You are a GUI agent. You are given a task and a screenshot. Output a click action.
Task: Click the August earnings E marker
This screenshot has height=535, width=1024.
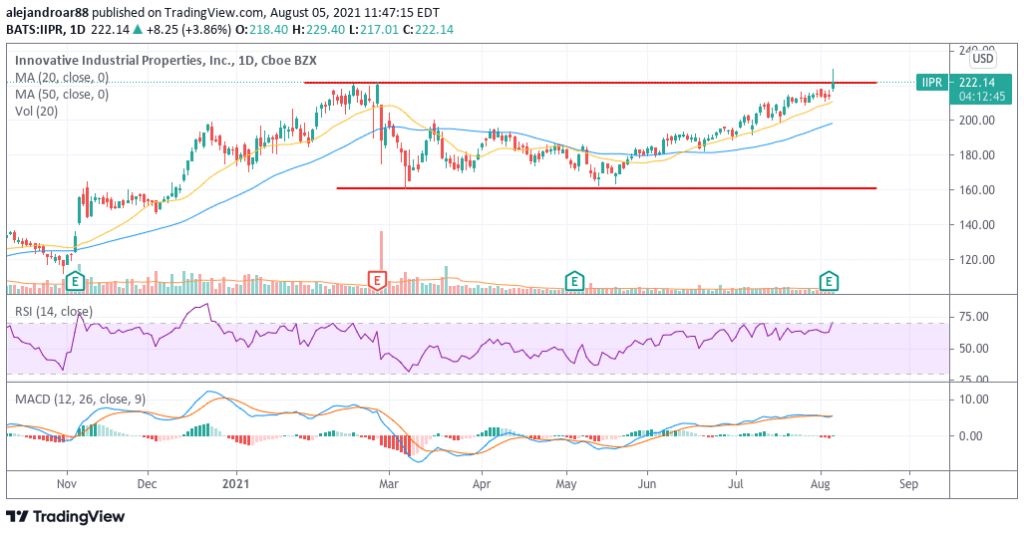(x=829, y=282)
